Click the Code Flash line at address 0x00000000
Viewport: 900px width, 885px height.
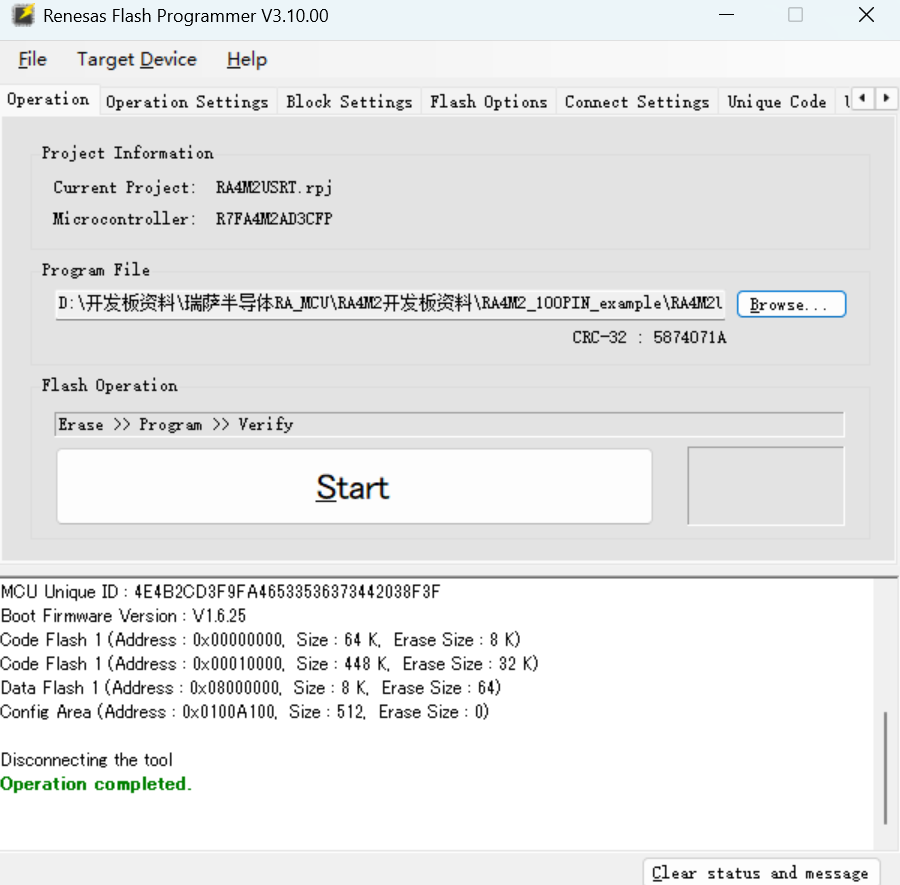pyautogui.click(x=260, y=640)
